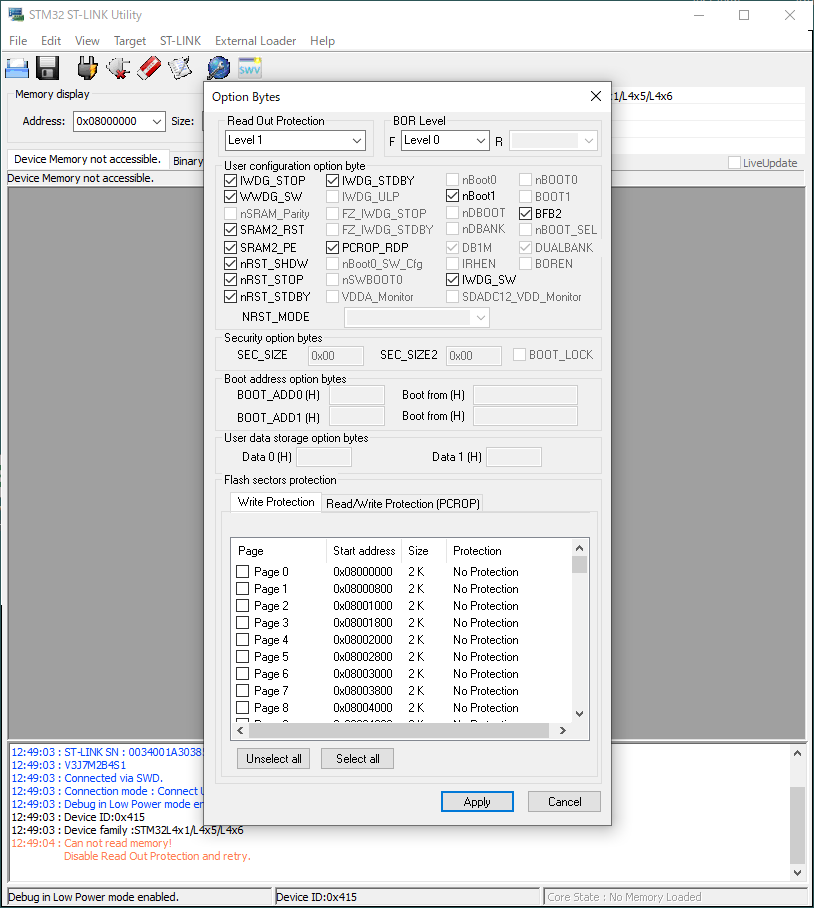
Task: Click the BOOT_ADD0 (H) input field
Action: pos(357,395)
